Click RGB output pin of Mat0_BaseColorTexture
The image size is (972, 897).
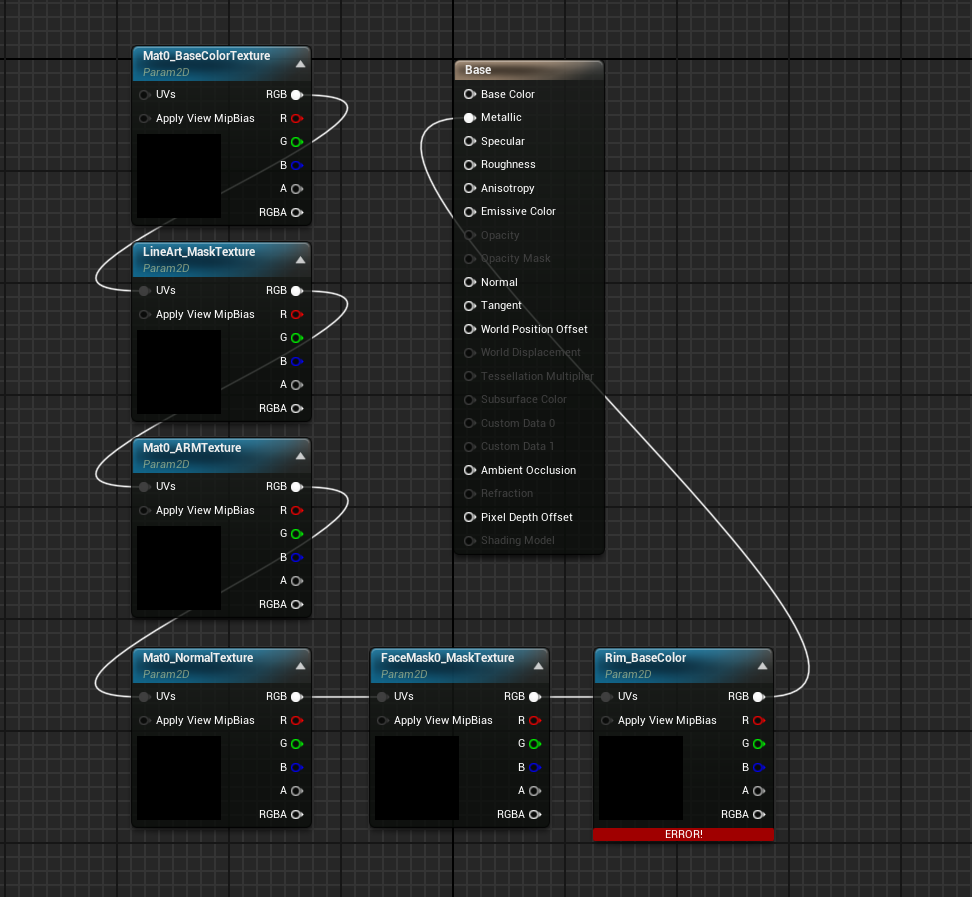click(x=297, y=95)
